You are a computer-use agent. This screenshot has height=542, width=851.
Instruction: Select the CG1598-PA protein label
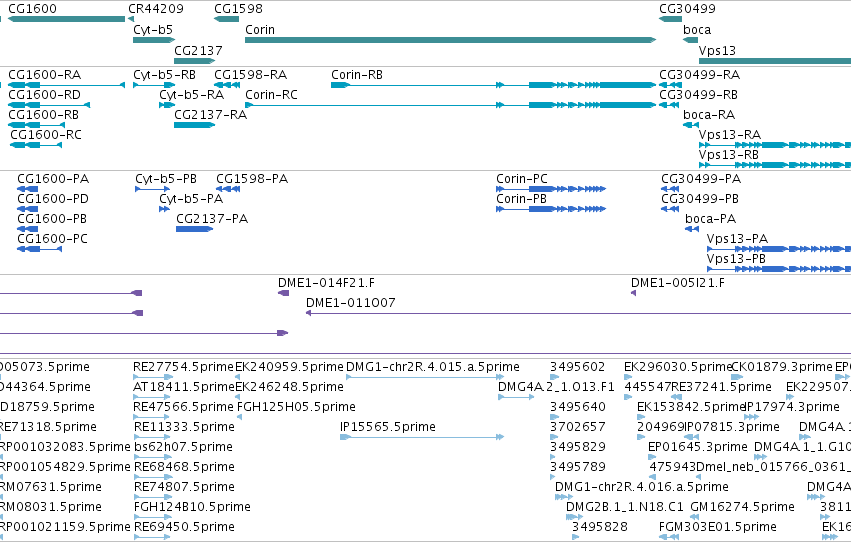point(252,179)
